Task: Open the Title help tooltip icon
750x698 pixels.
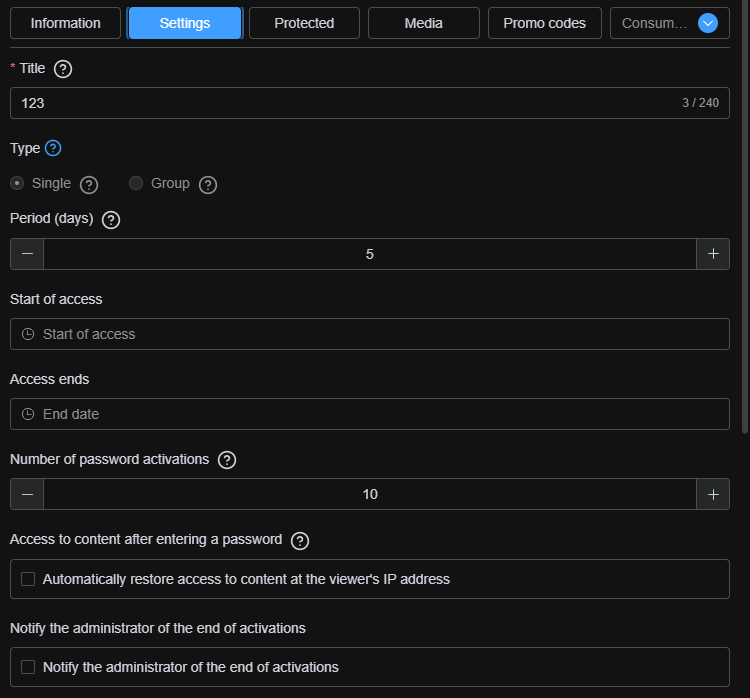Action: pyautogui.click(x=63, y=69)
